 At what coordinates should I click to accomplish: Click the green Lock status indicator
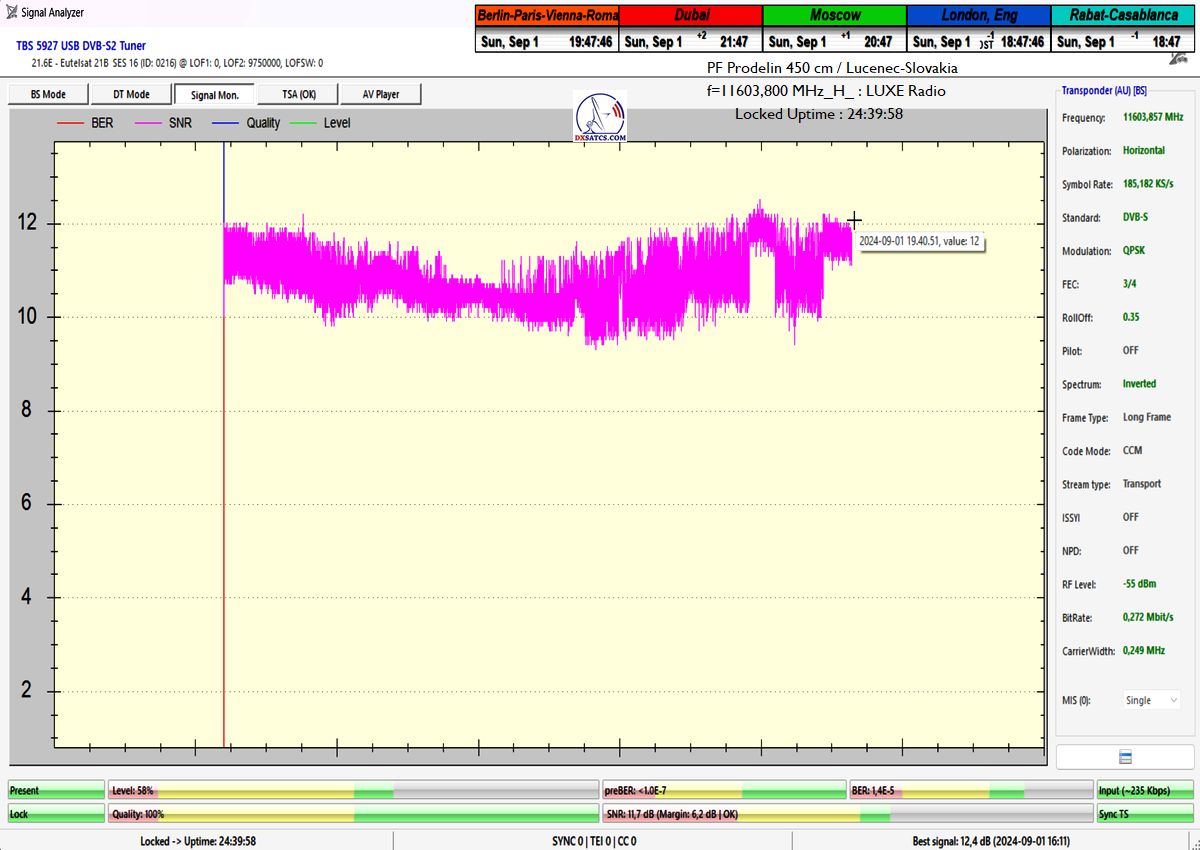pyautogui.click(x=56, y=814)
